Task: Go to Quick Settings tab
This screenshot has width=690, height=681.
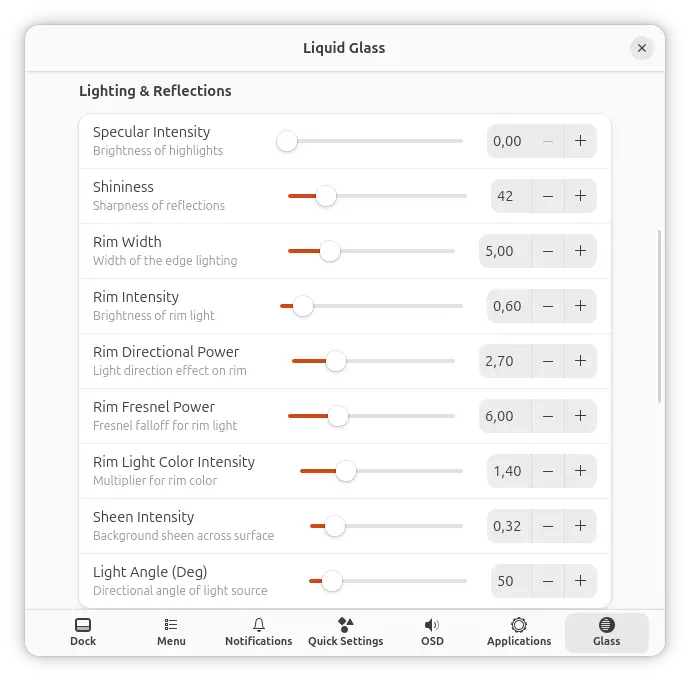Action: pyautogui.click(x=345, y=633)
